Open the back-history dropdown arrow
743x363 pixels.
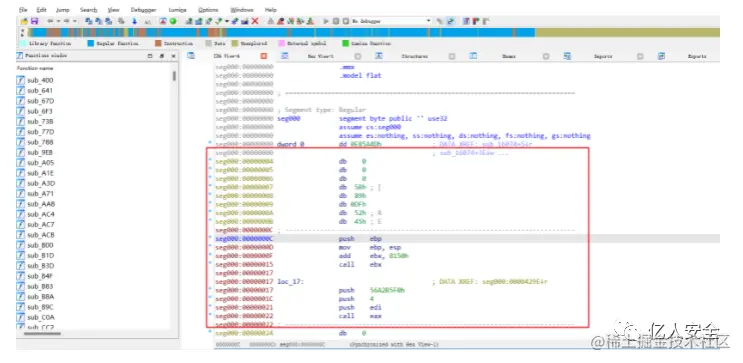(x=58, y=21)
